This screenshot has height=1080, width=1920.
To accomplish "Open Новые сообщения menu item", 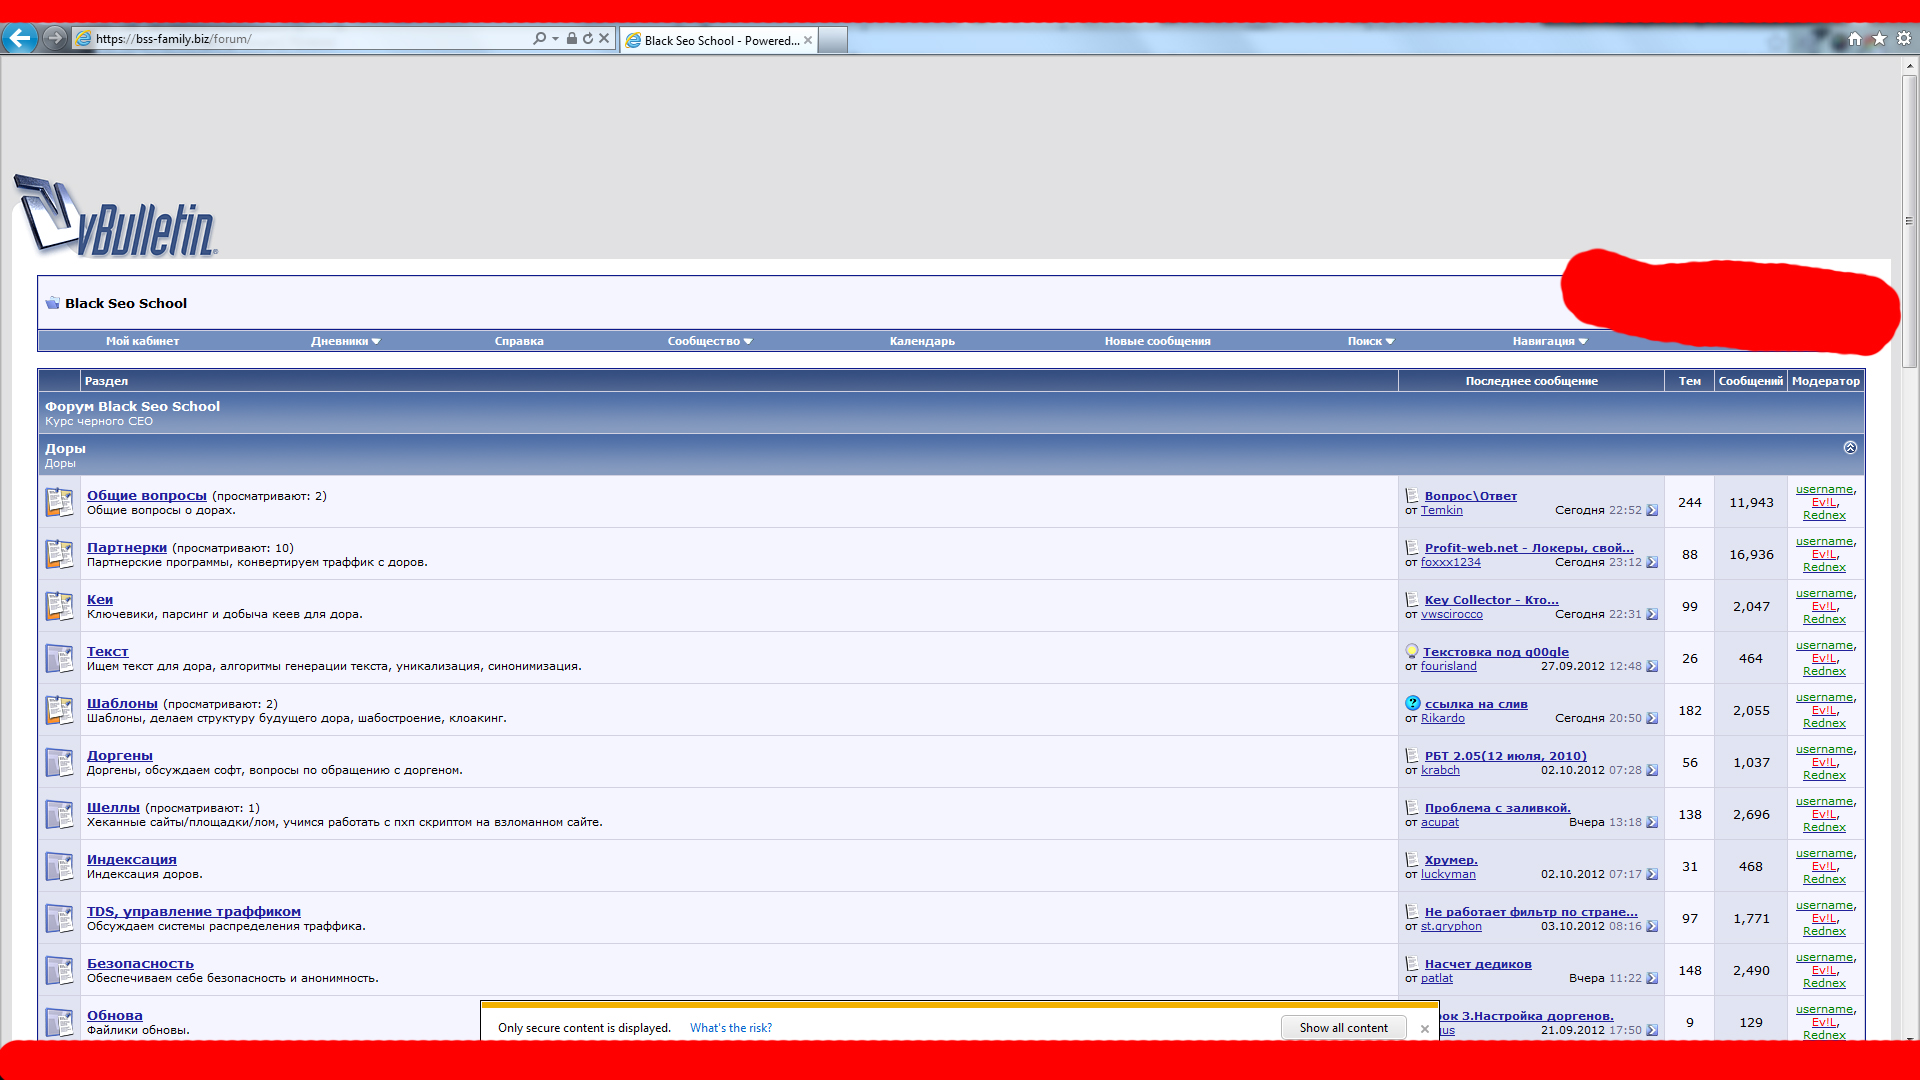I will pos(1157,341).
